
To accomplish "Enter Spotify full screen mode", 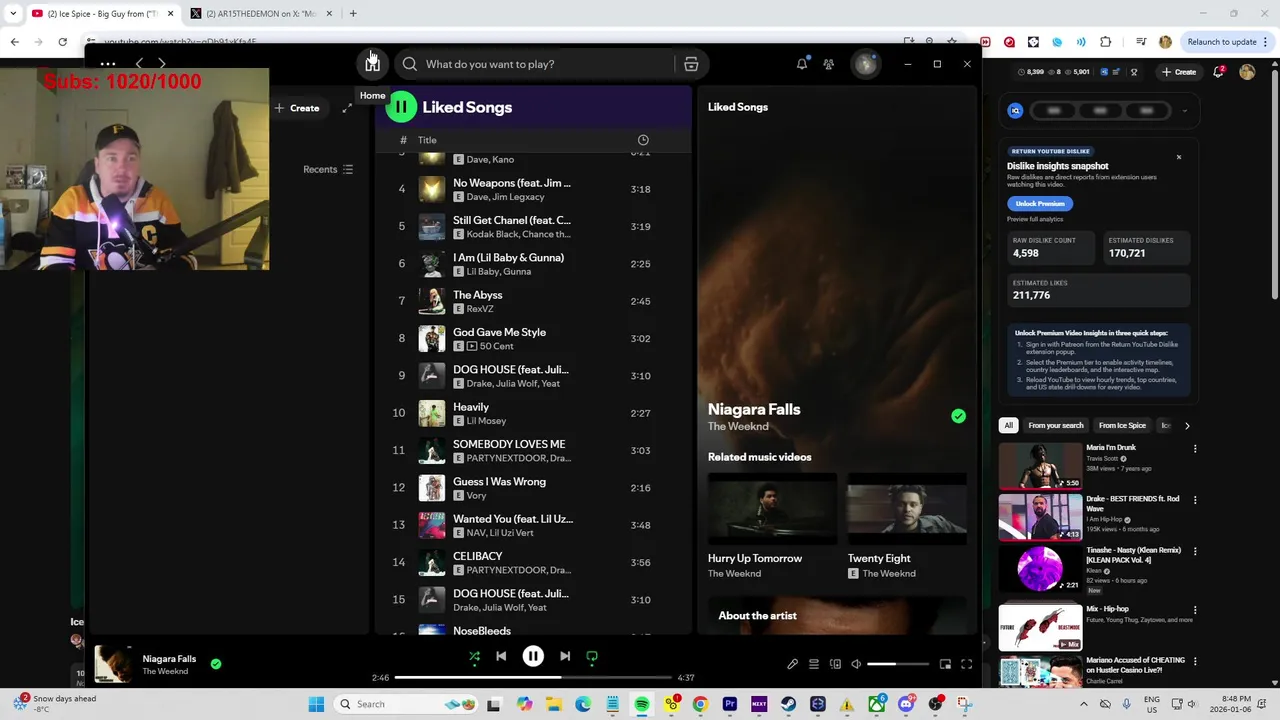I will (x=967, y=664).
